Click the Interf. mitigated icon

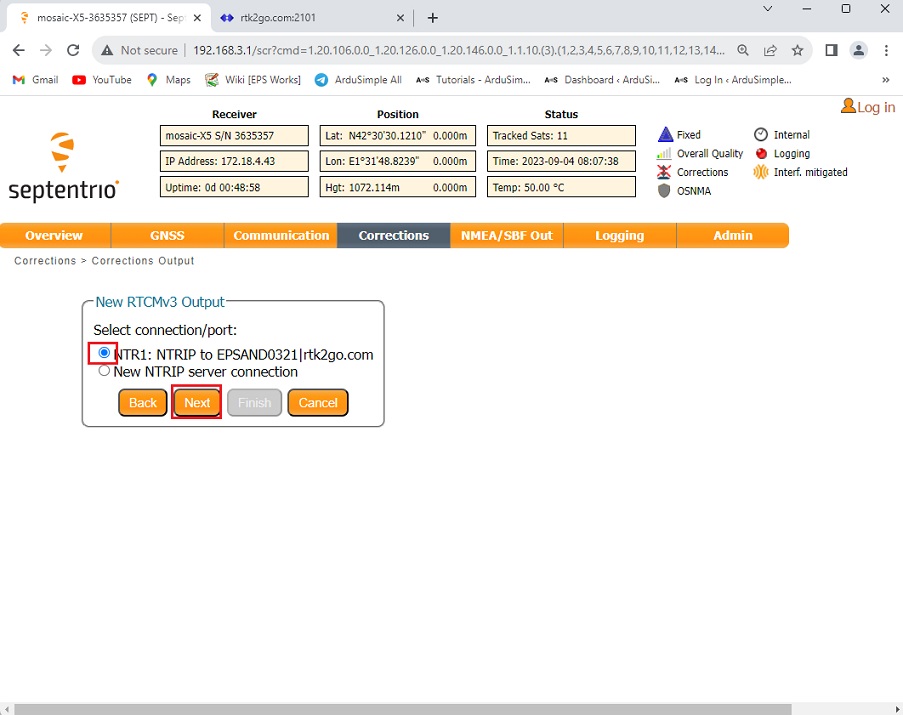[761, 172]
